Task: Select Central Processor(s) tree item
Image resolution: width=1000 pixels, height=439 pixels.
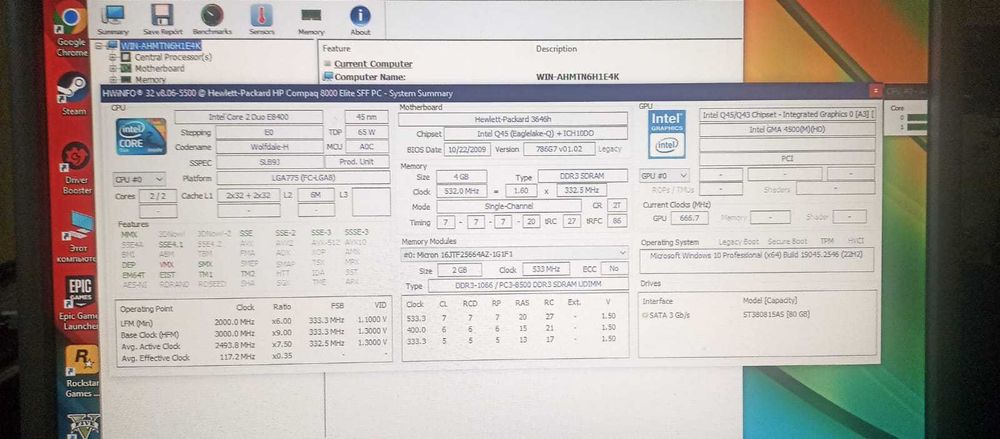Action: pyautogui.click(x=173, y=57)
